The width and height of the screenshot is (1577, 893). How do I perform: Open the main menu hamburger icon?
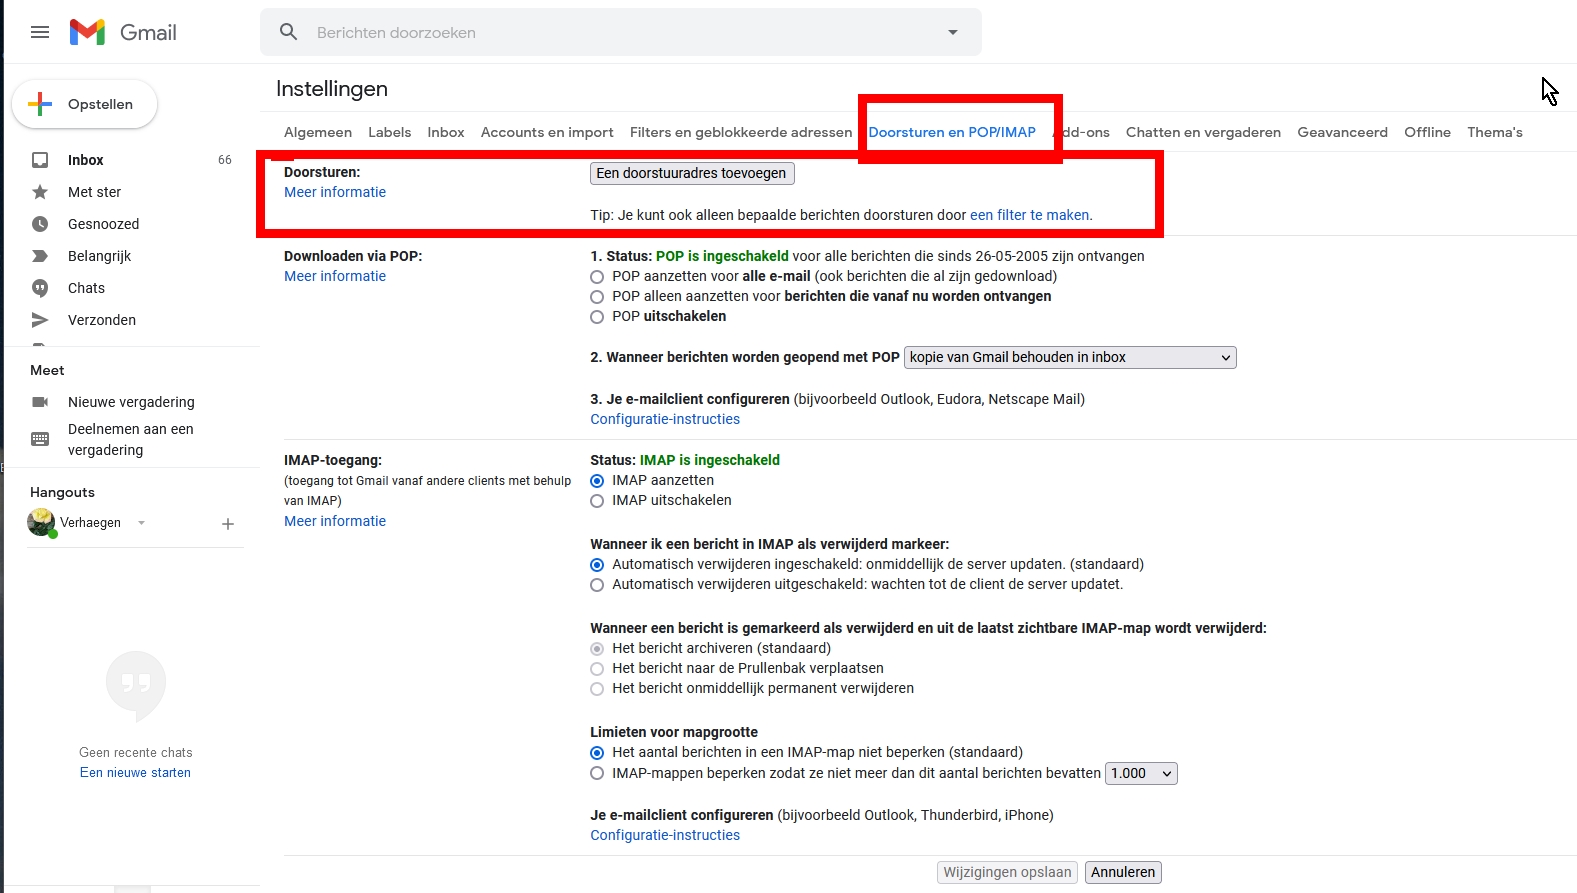(40, 32)
